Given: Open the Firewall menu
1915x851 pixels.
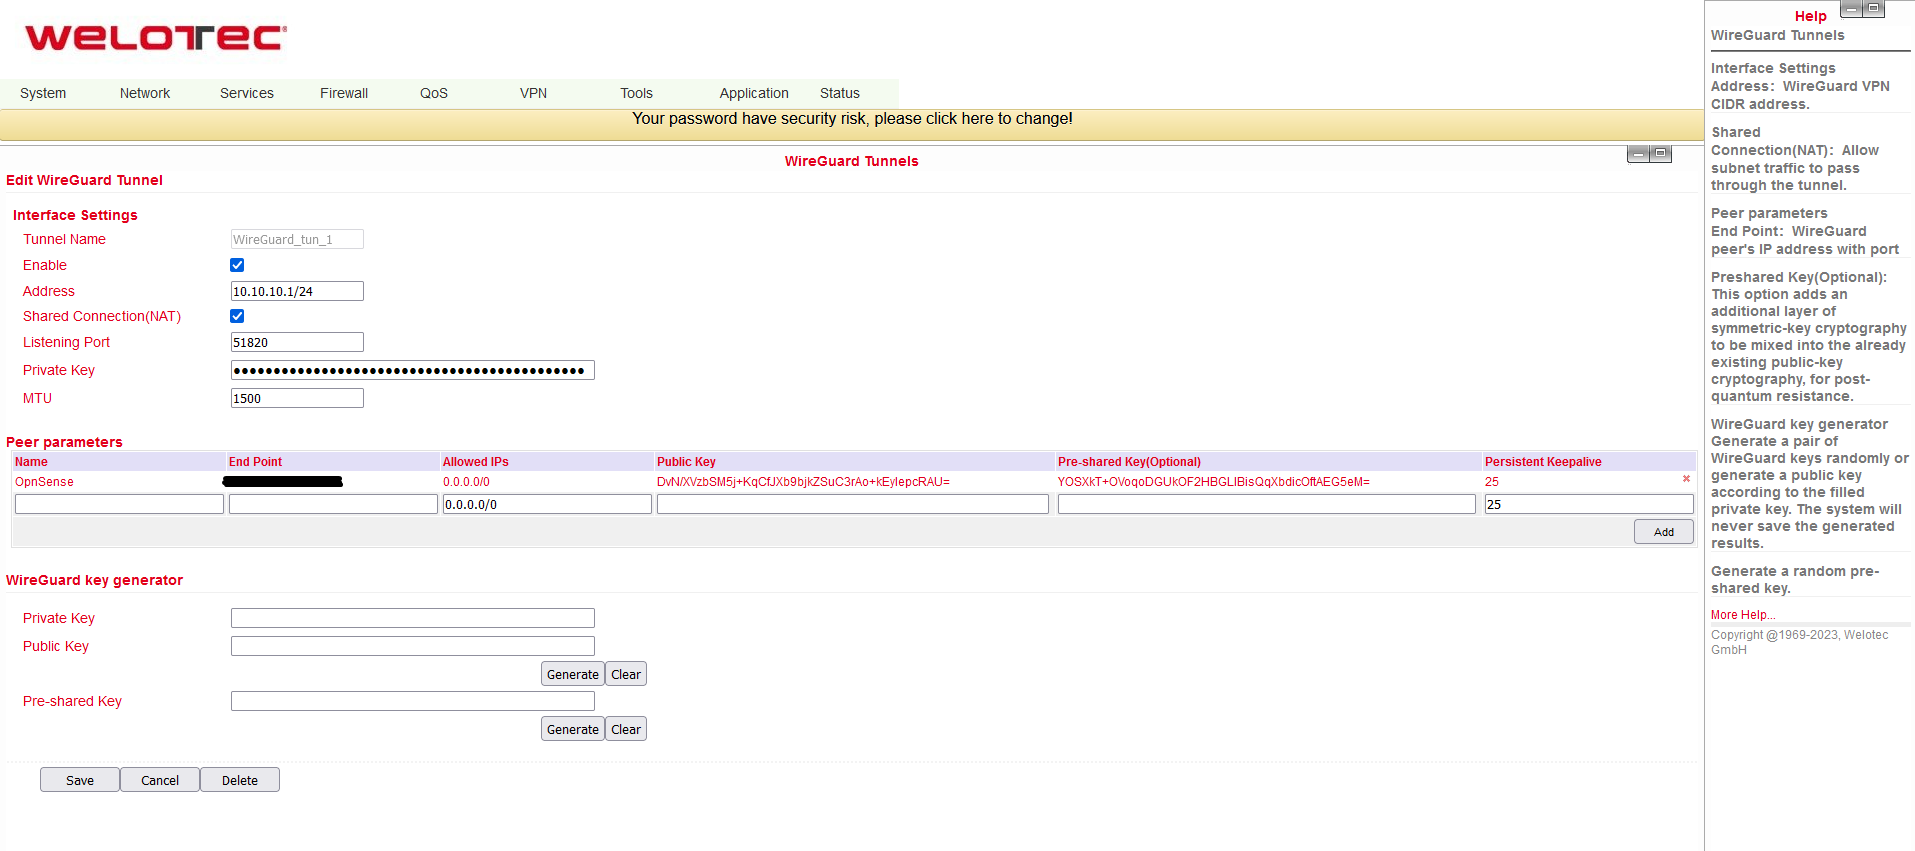Looking at the screenshot, I should (x=344, y=93).
